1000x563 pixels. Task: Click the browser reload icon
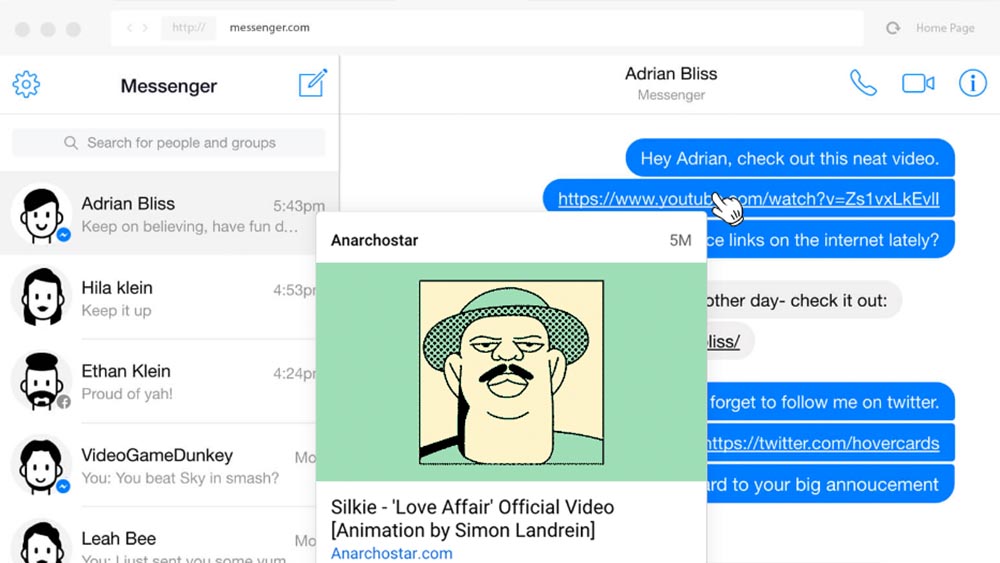(892, 28)
